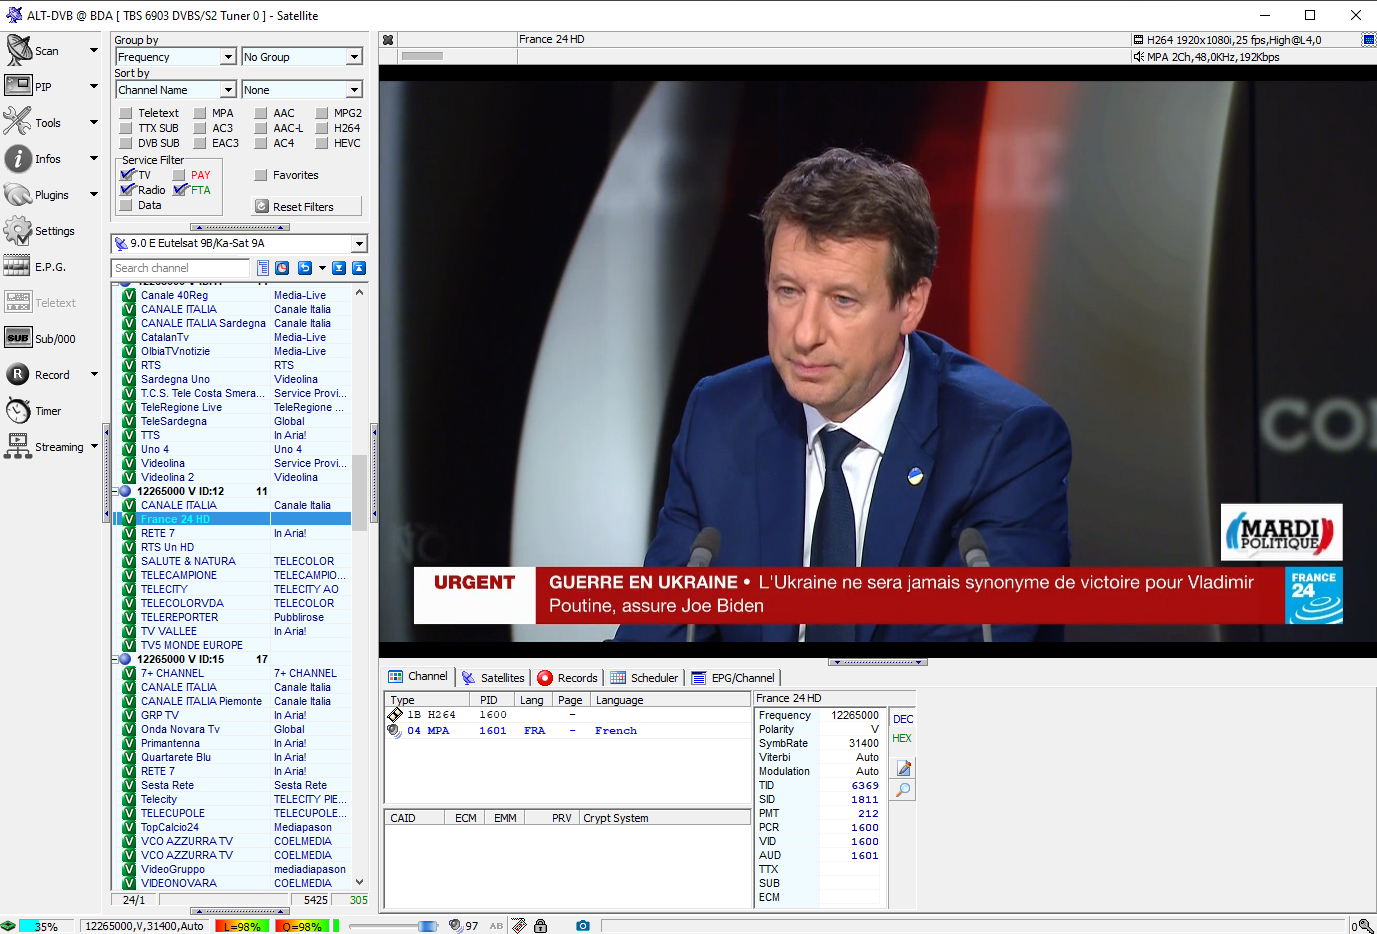The image size is (1377, 934).
Task: Click the magnifier icon in bottom-right corner
Action: (1366, 926)
